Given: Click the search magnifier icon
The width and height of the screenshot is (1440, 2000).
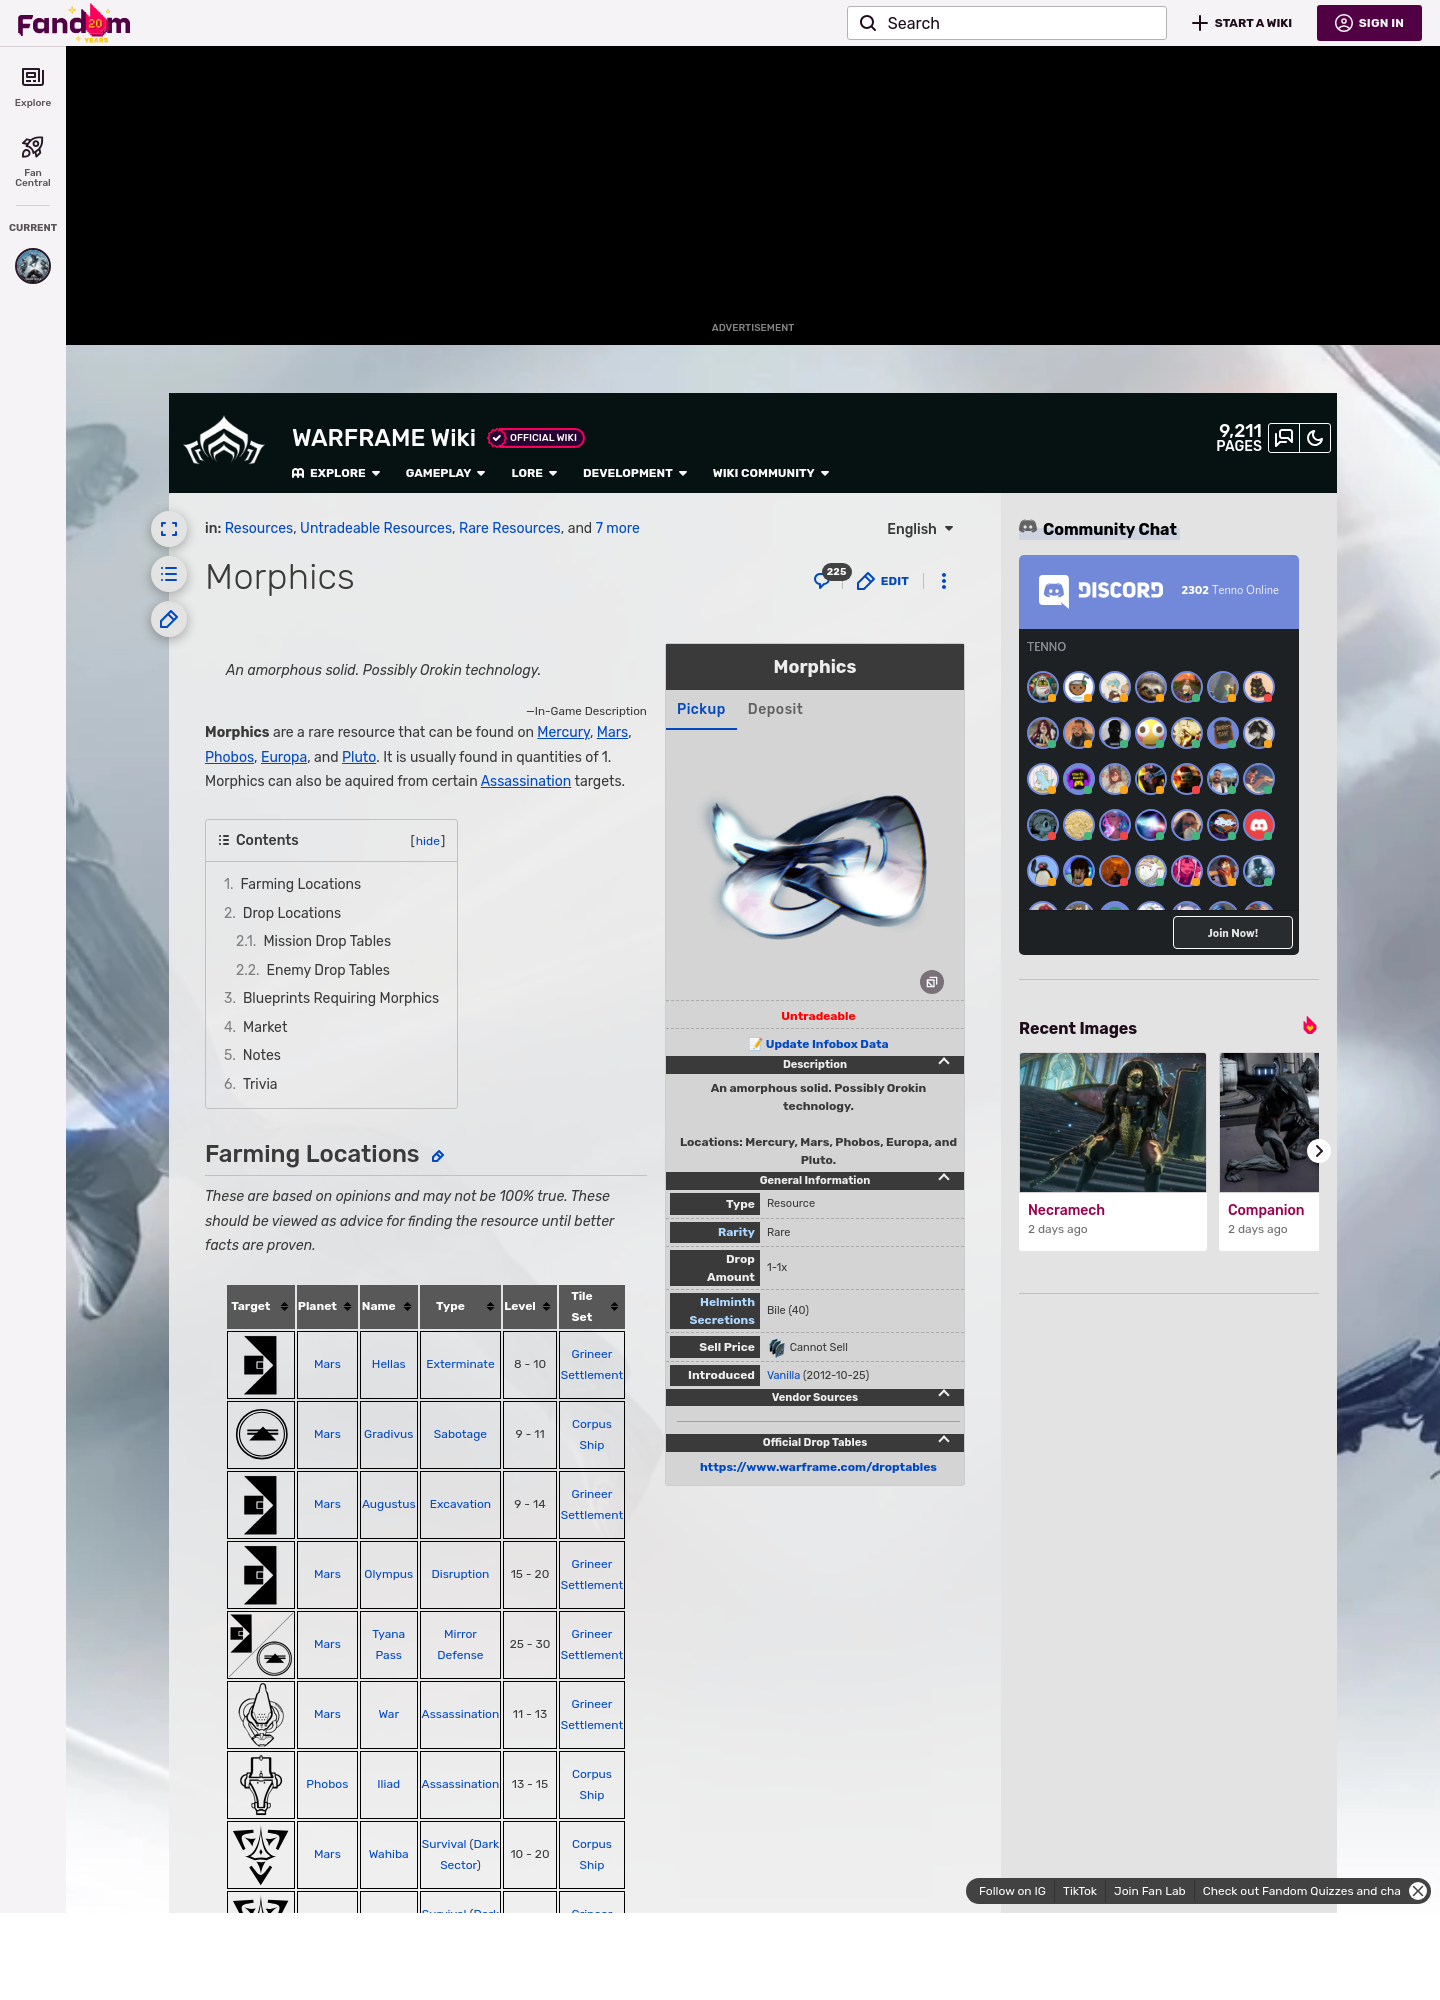Looking at the screenshot, I should tap(868, 23).
